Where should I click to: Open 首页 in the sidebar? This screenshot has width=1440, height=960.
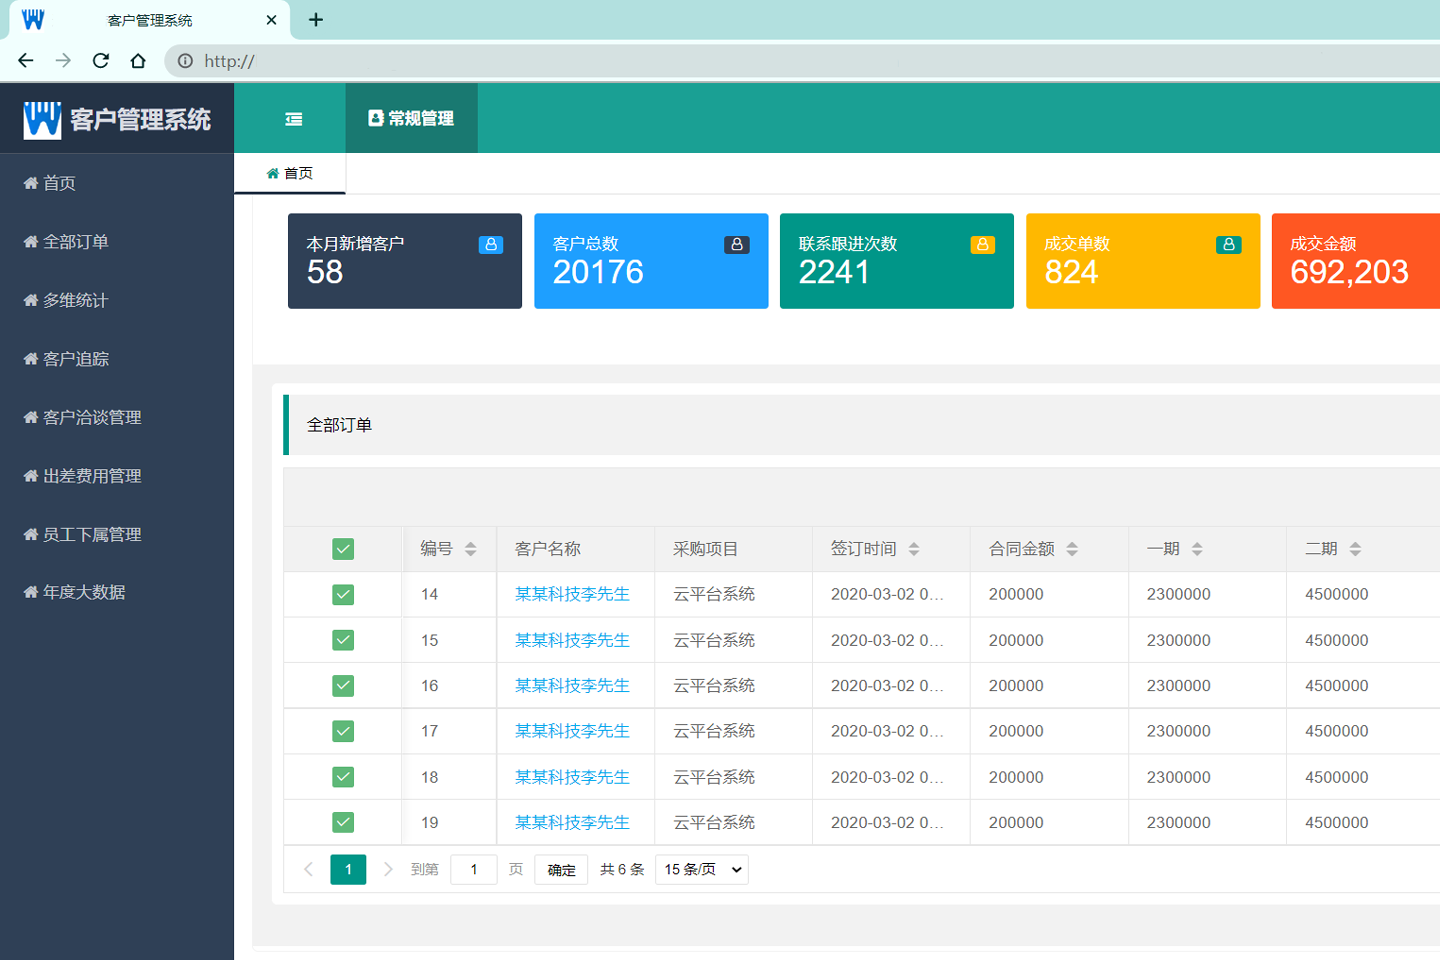(117, 183)
